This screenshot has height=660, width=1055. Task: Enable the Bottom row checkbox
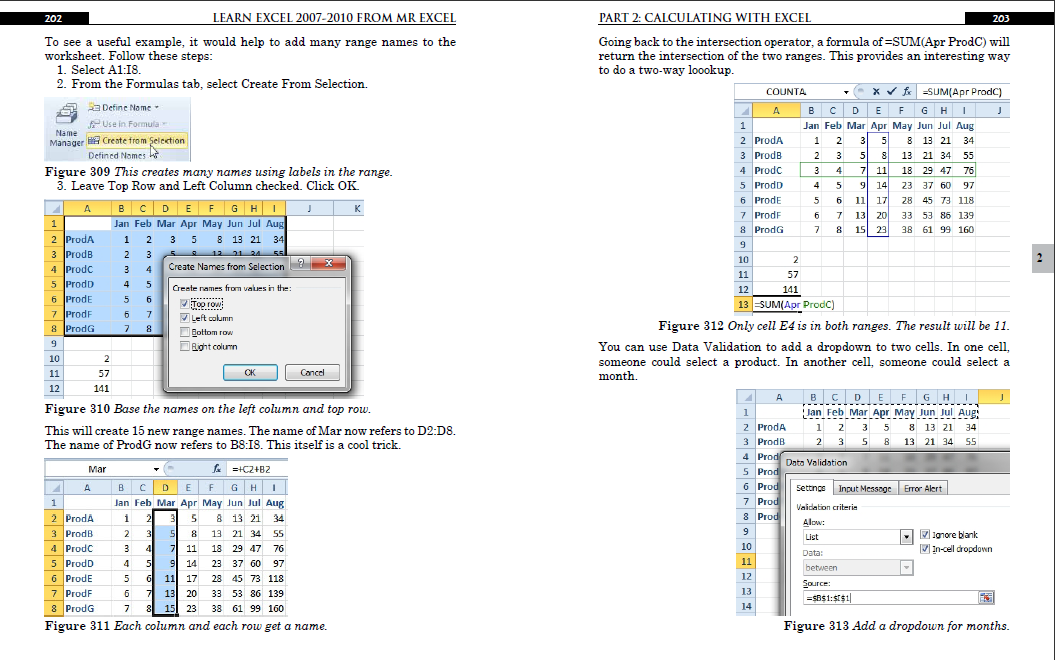[185, 331]
